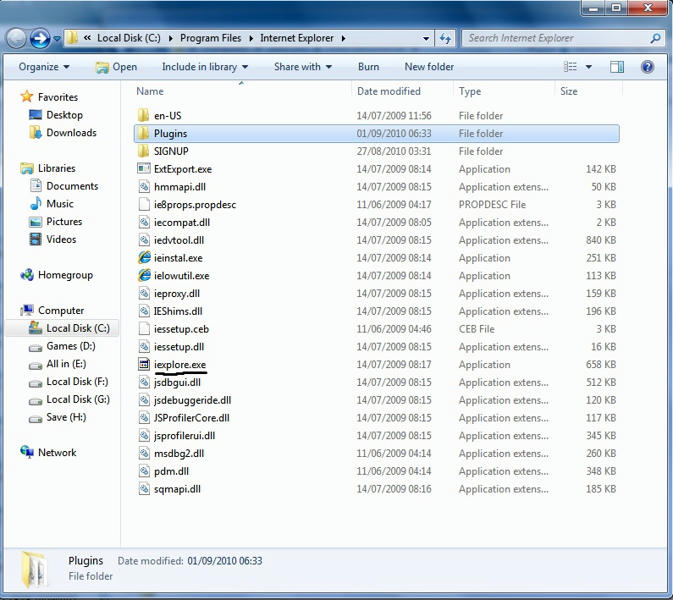Expand the Share with menu
The width and height of the screenshot is (673, 600).
(x=303, y=67)
